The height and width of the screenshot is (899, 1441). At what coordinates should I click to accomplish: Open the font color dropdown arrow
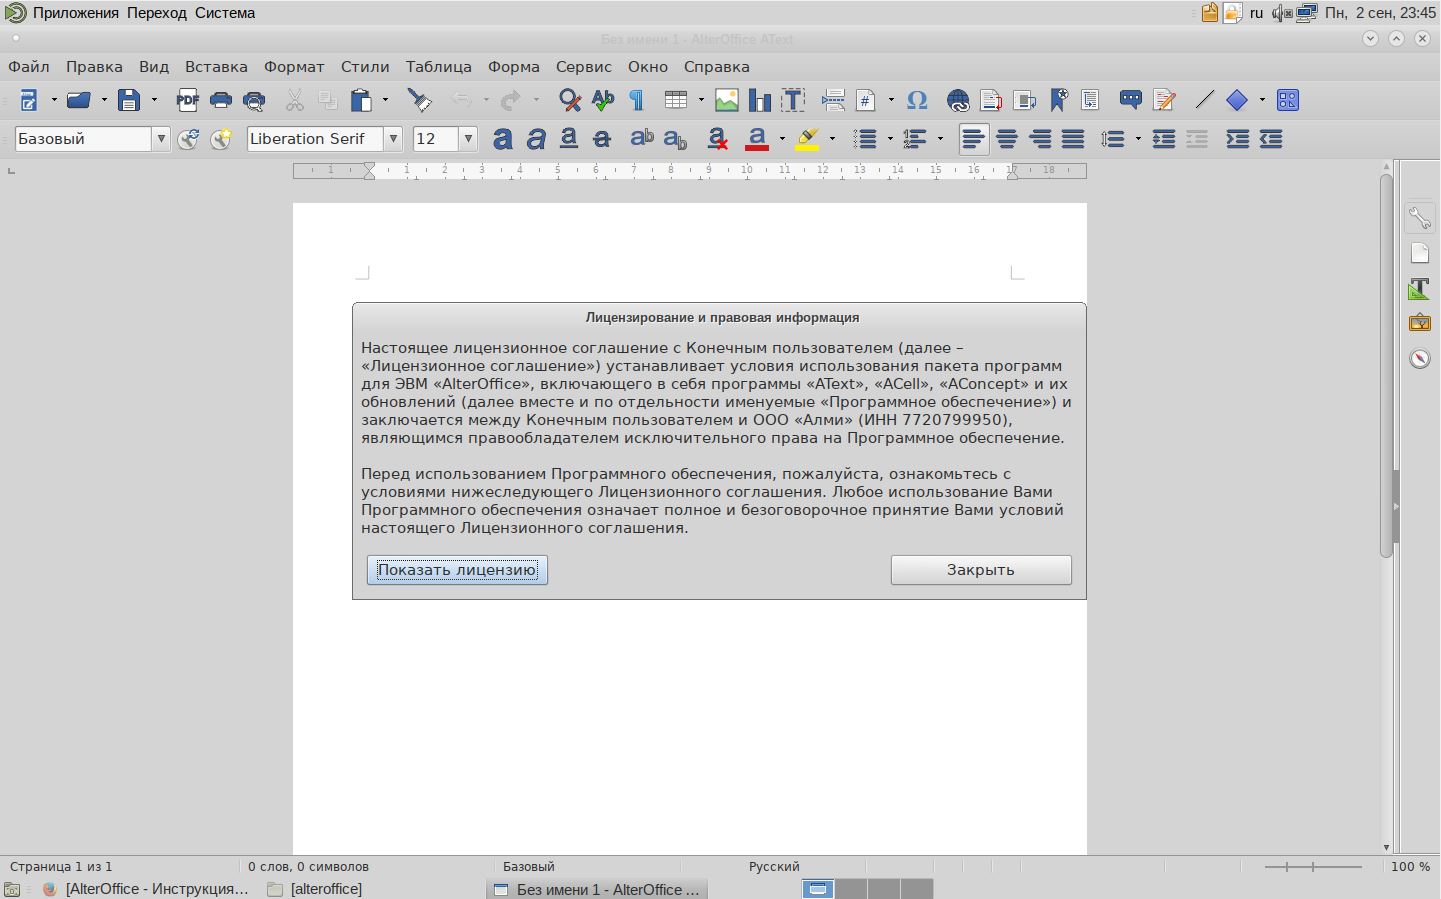tap(782, 139)
